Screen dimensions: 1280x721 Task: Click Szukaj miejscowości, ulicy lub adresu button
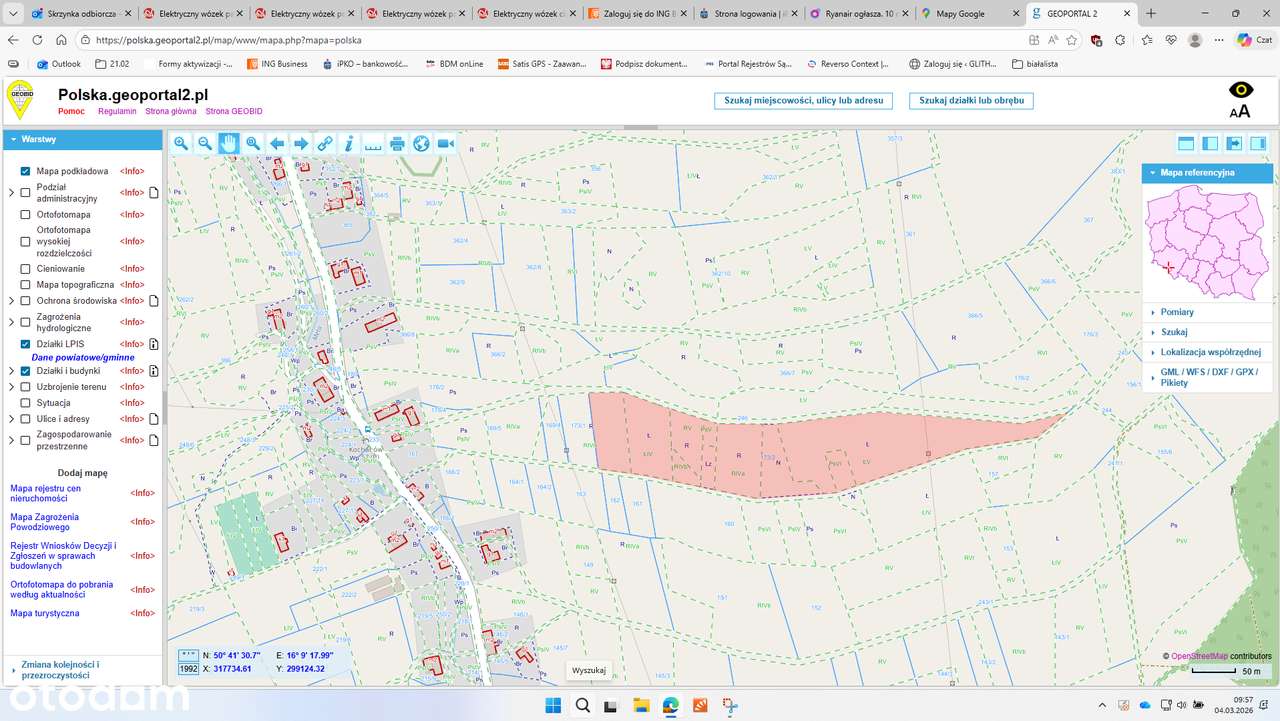click(803, 101)
